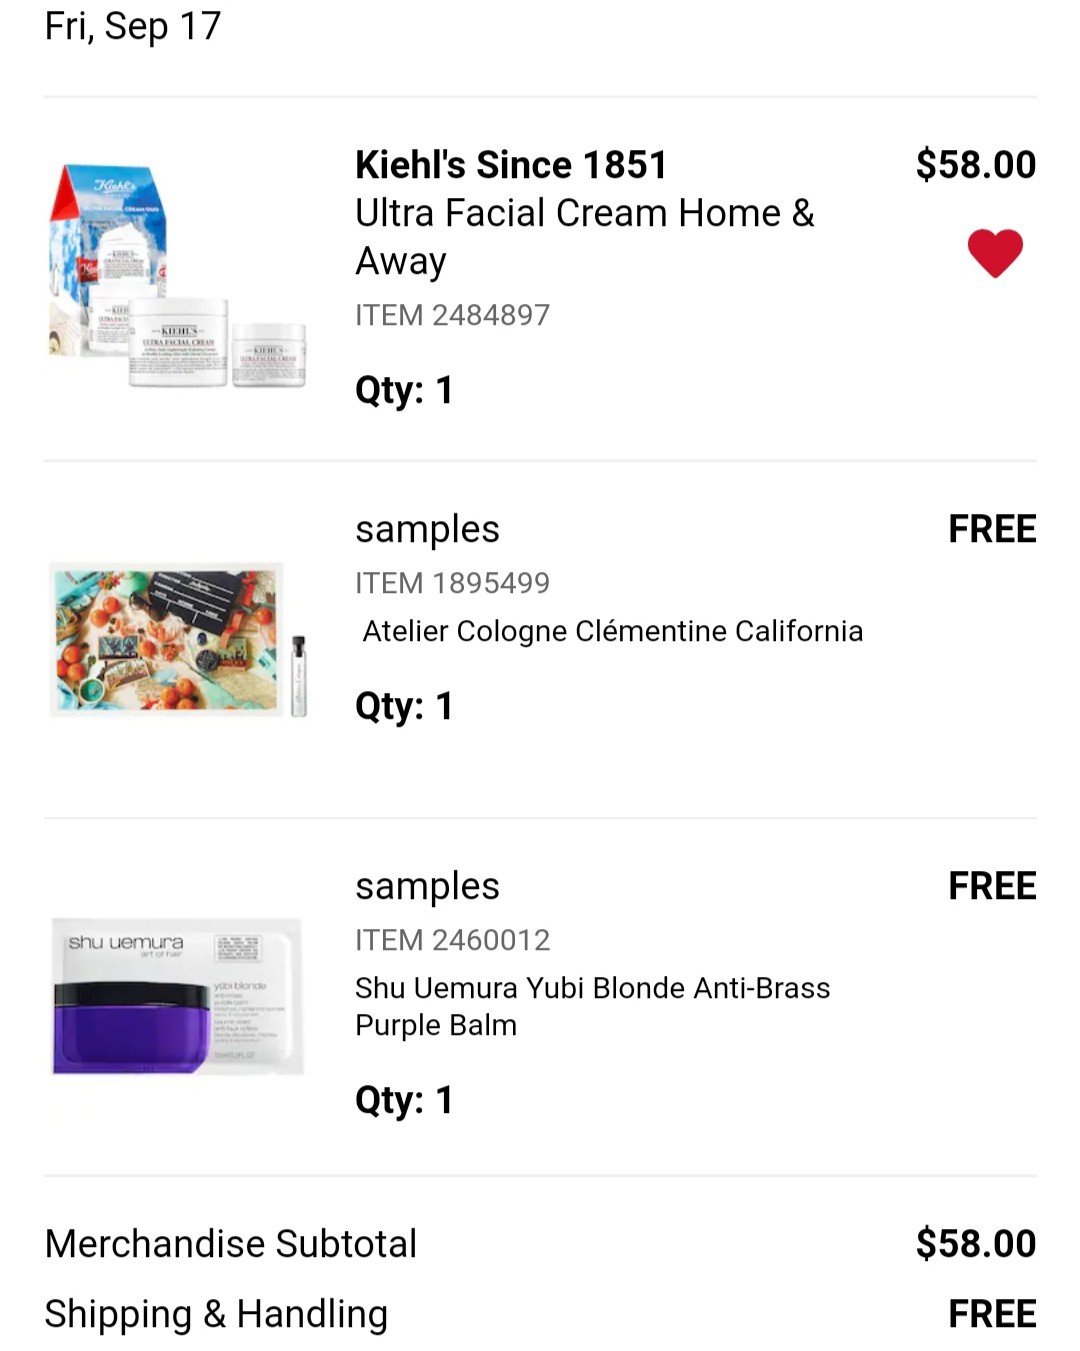
Task: Tap the Kiehl's Since 1851 brand name
Action: pos(510,165)
